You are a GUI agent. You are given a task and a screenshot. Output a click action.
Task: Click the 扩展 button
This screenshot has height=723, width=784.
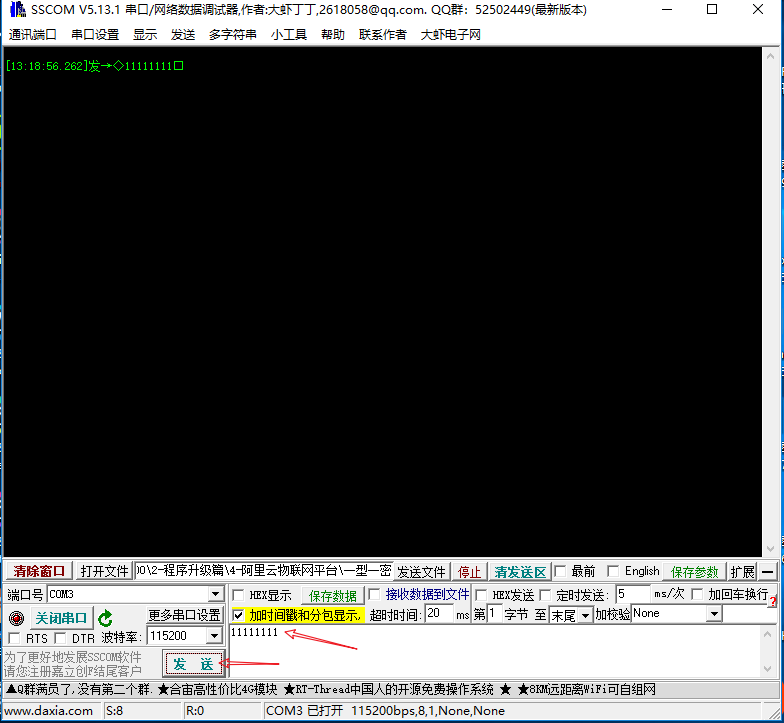[742, 572]
